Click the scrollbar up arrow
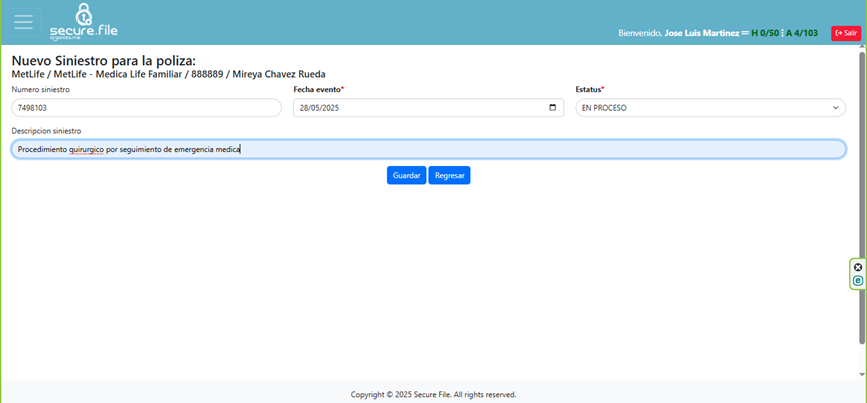Viewport: 867px width, 403px height. [x=862, y=51]
